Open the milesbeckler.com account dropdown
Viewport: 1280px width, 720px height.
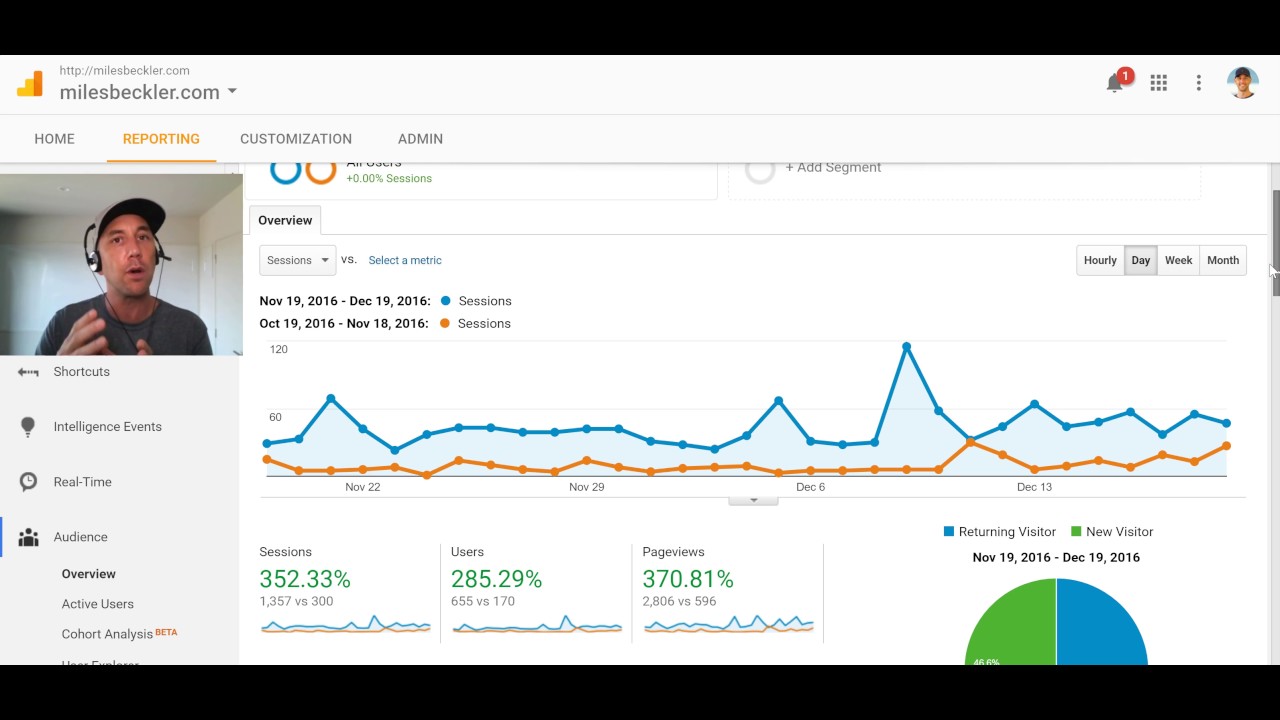point(148,92)
